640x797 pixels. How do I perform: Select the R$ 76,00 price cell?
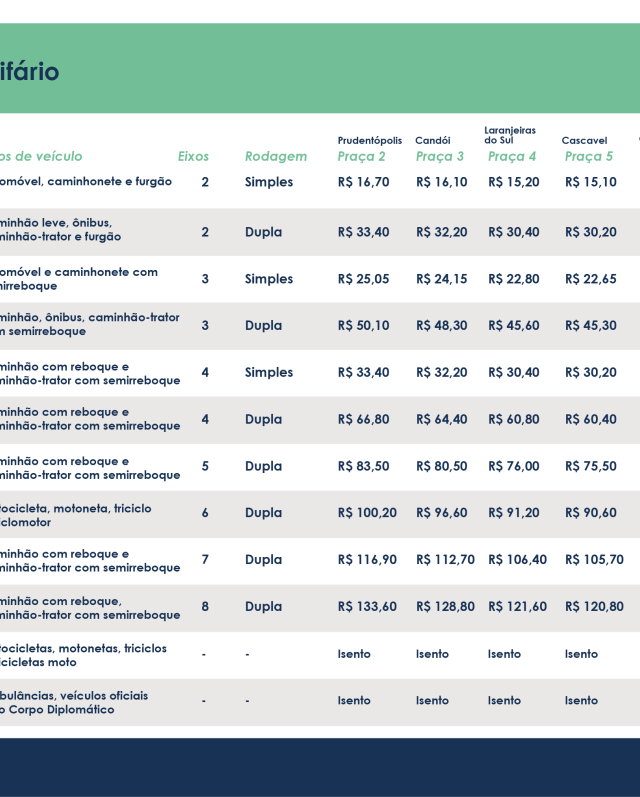click(513, 467)
